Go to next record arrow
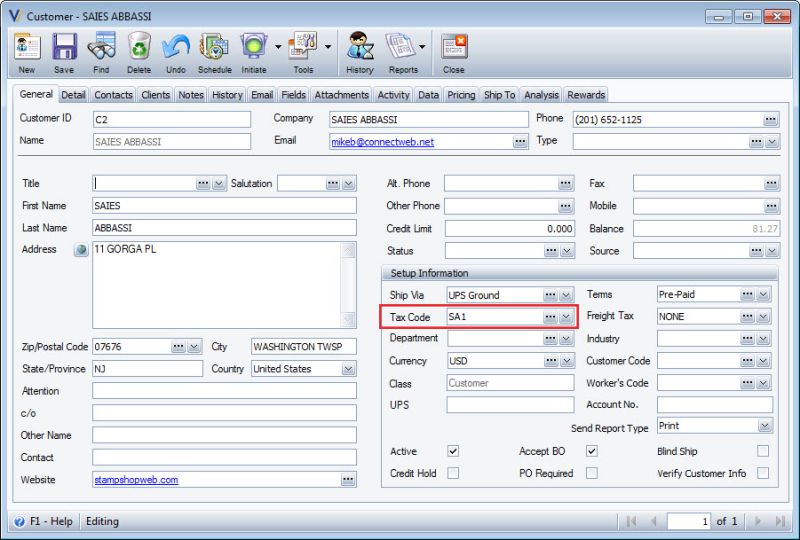Image resolution: width=800 pixels, height=540 pixels. click(758, 521)
